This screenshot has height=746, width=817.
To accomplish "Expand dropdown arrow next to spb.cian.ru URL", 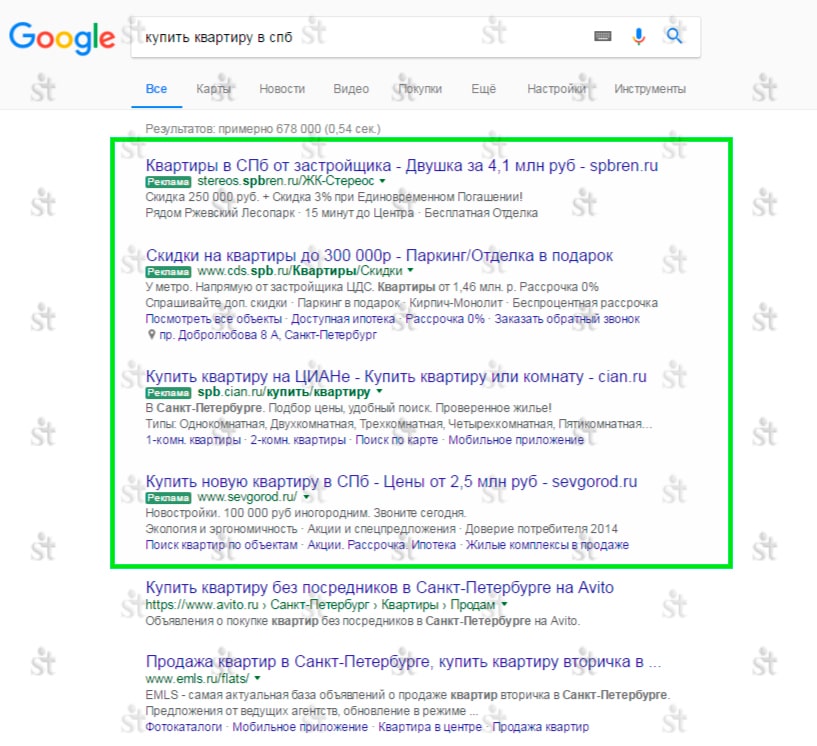I will [x=379, y=392].
